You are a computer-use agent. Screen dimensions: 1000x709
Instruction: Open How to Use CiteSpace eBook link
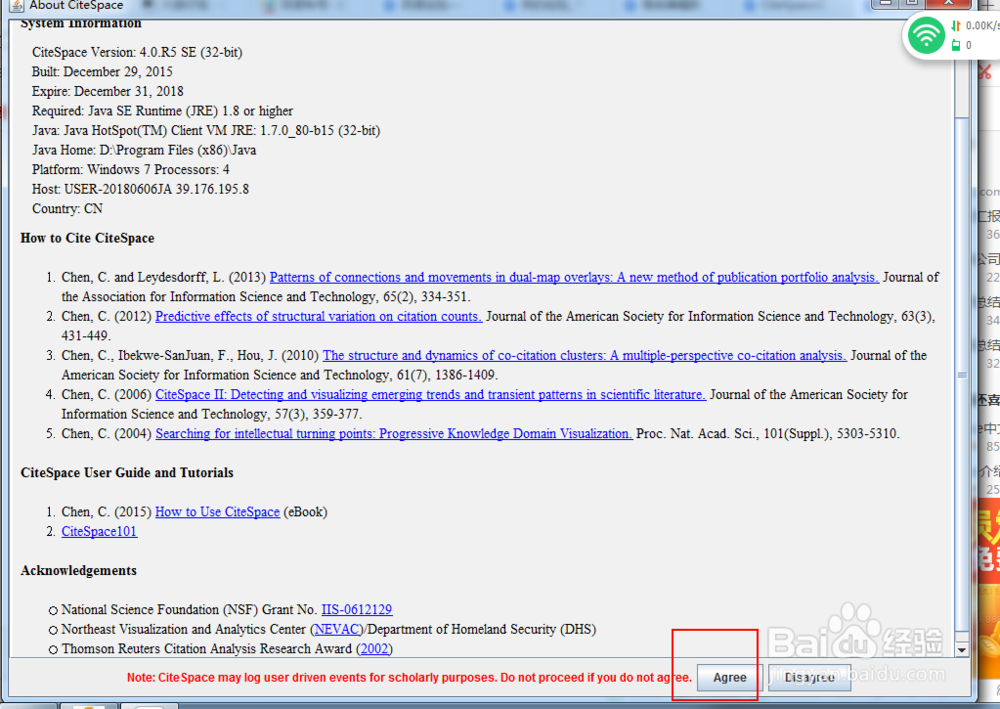click(217, 512)
